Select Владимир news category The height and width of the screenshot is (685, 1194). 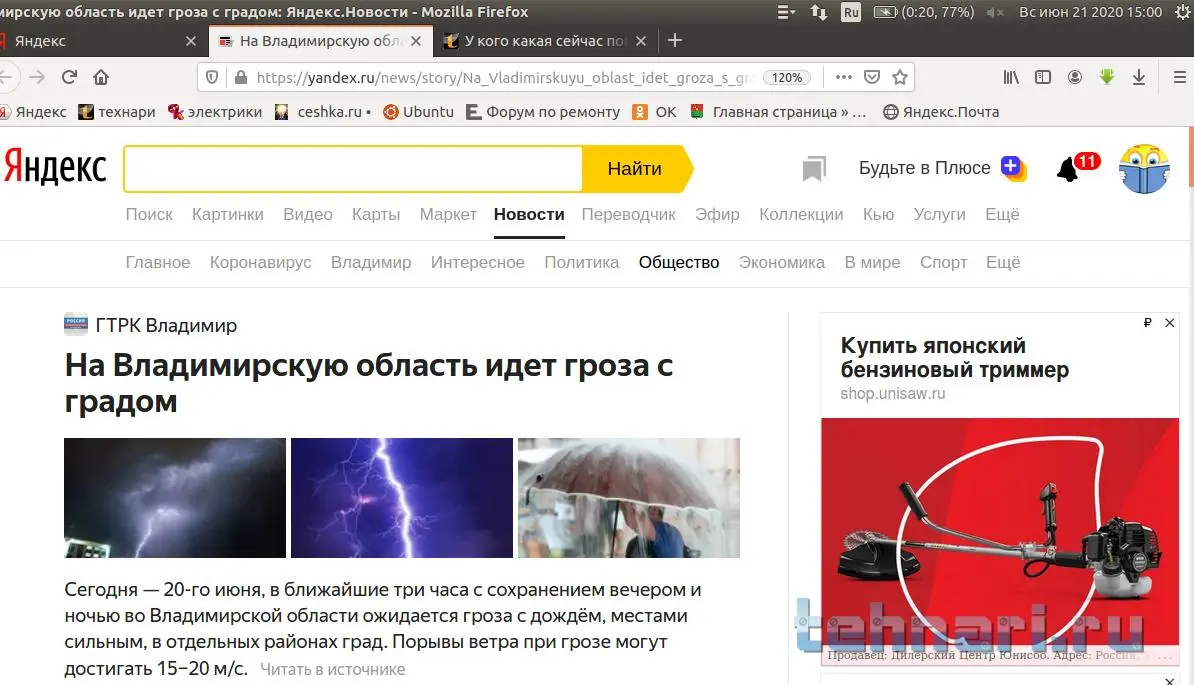tap(371, 263)
